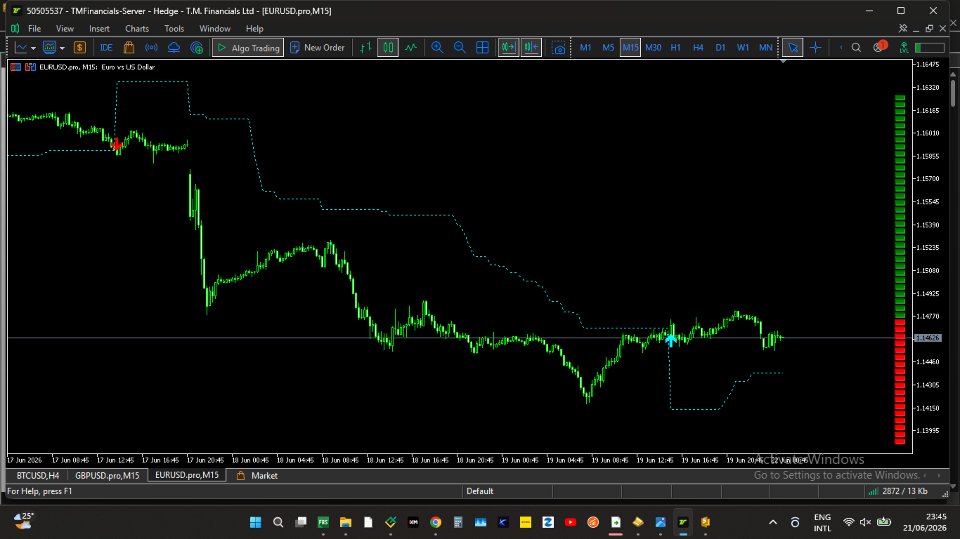Screen dimensions: 960x539
Task: Select the EURUSD.pro,M15 chart tab
Action: click(187, 475)
